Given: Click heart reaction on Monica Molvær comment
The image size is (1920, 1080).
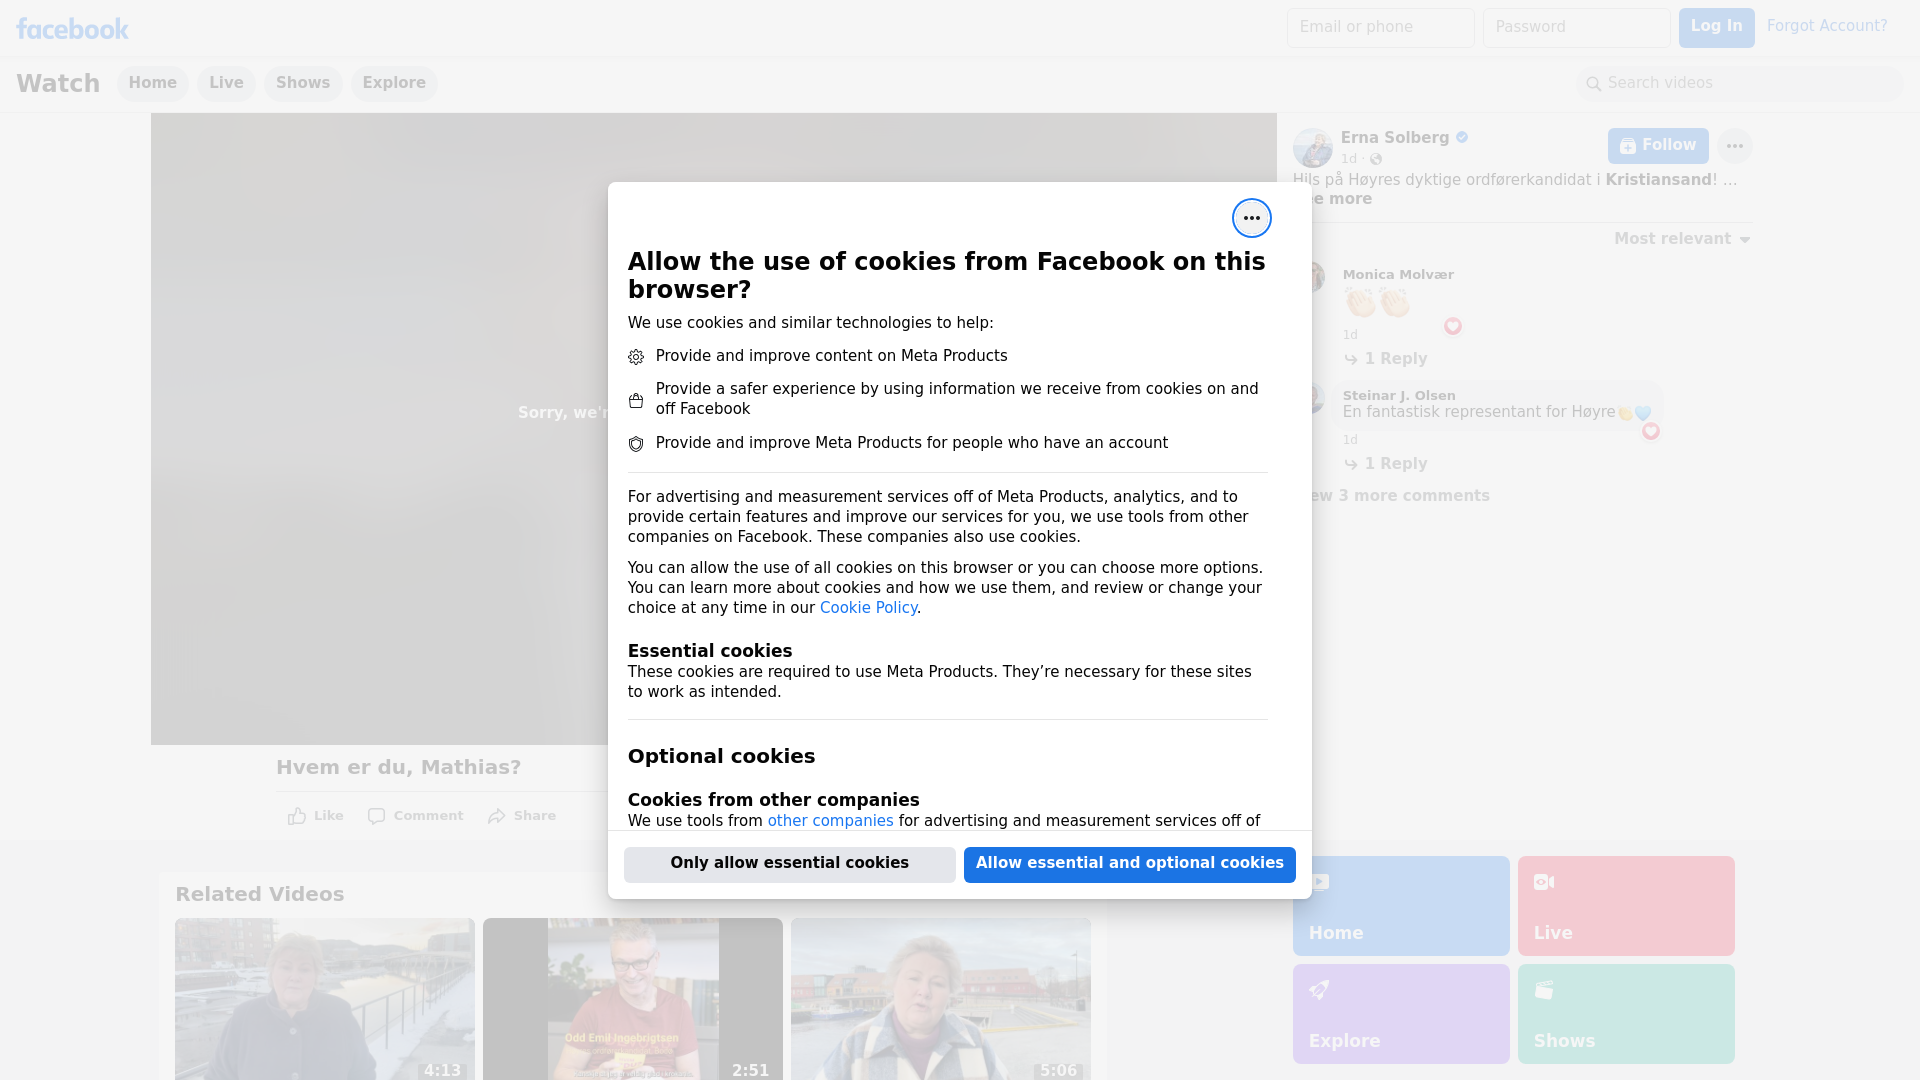Looking at the screenshot, I should pyautogui.click(x=1453, y=326).
